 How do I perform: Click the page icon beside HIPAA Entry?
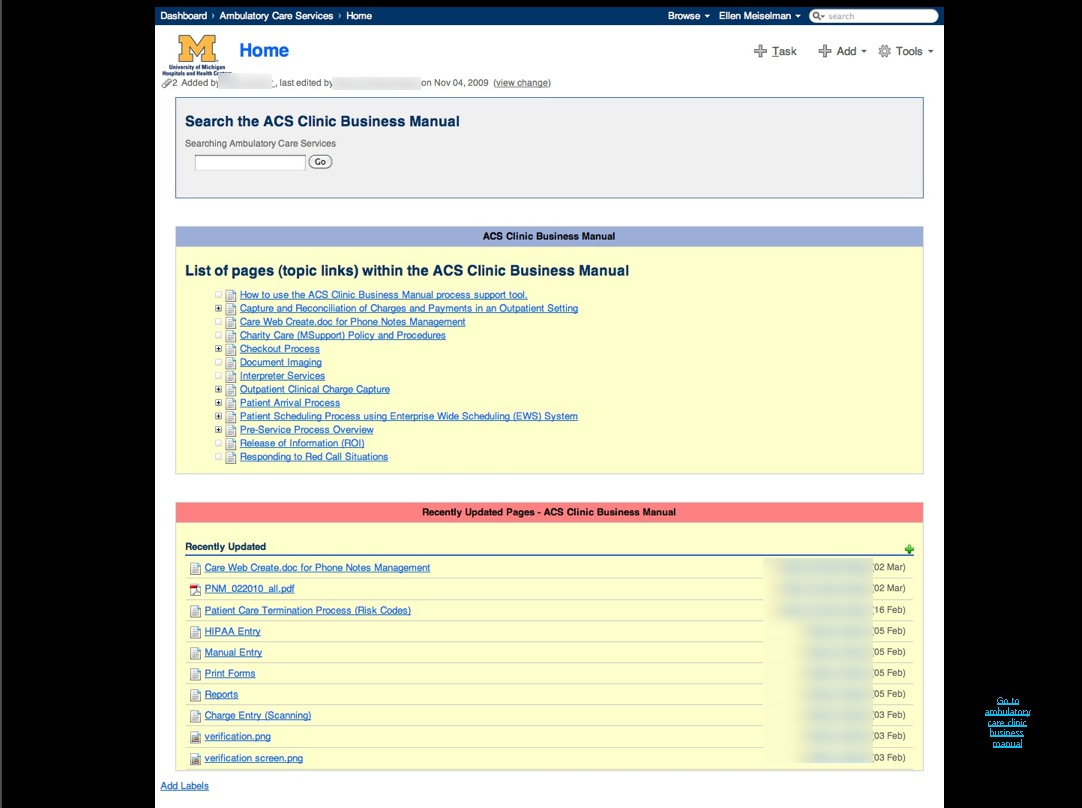point(196,632)
